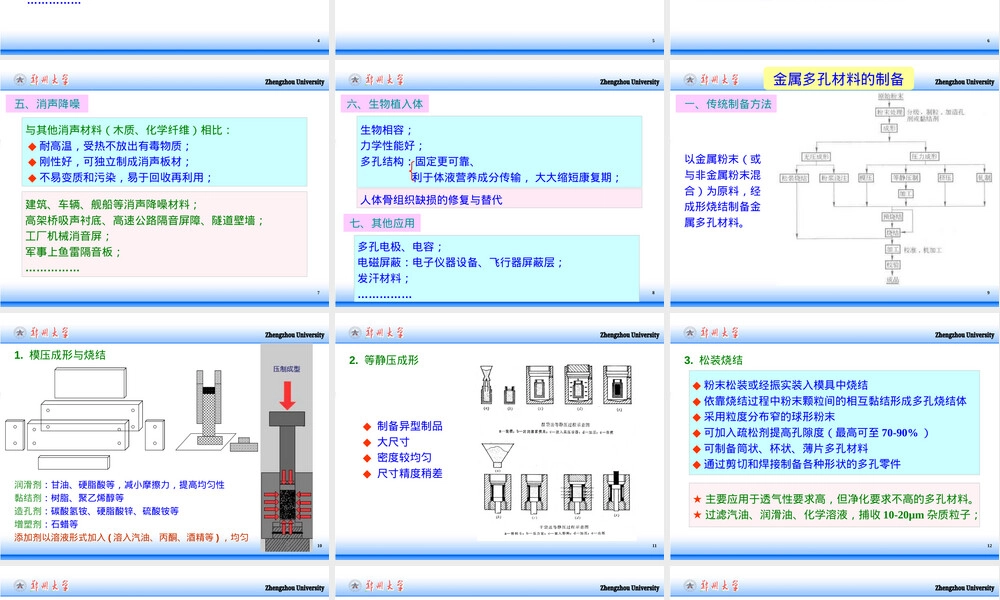Click the line "黏结剂：树脂、聚乙烯醇等"
Screen dimensions: 1000x600
[x=69, y=498]
